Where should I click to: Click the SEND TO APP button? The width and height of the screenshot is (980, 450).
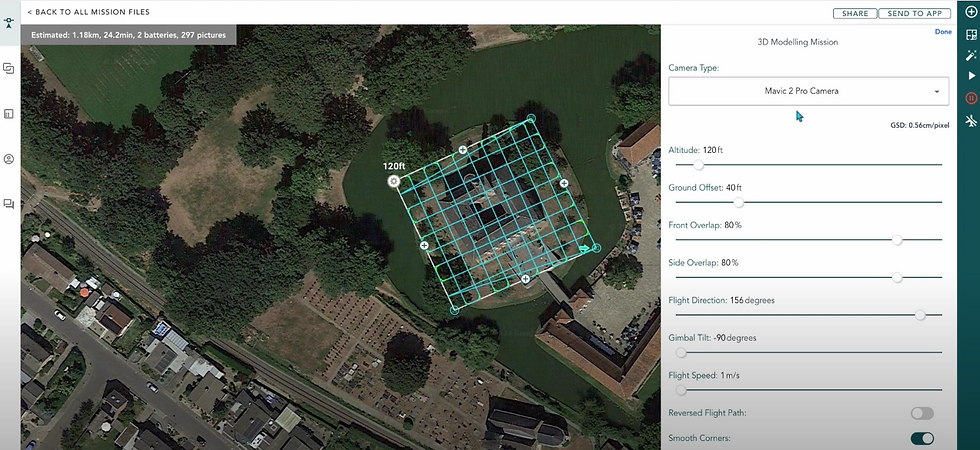tap(915, 13)
